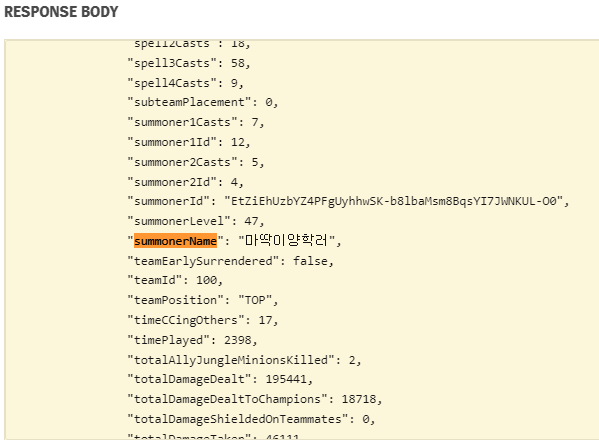The image size is (599, 440).
Task: Select the "timePlayed": 2398 line
Action: click(192, 340)
